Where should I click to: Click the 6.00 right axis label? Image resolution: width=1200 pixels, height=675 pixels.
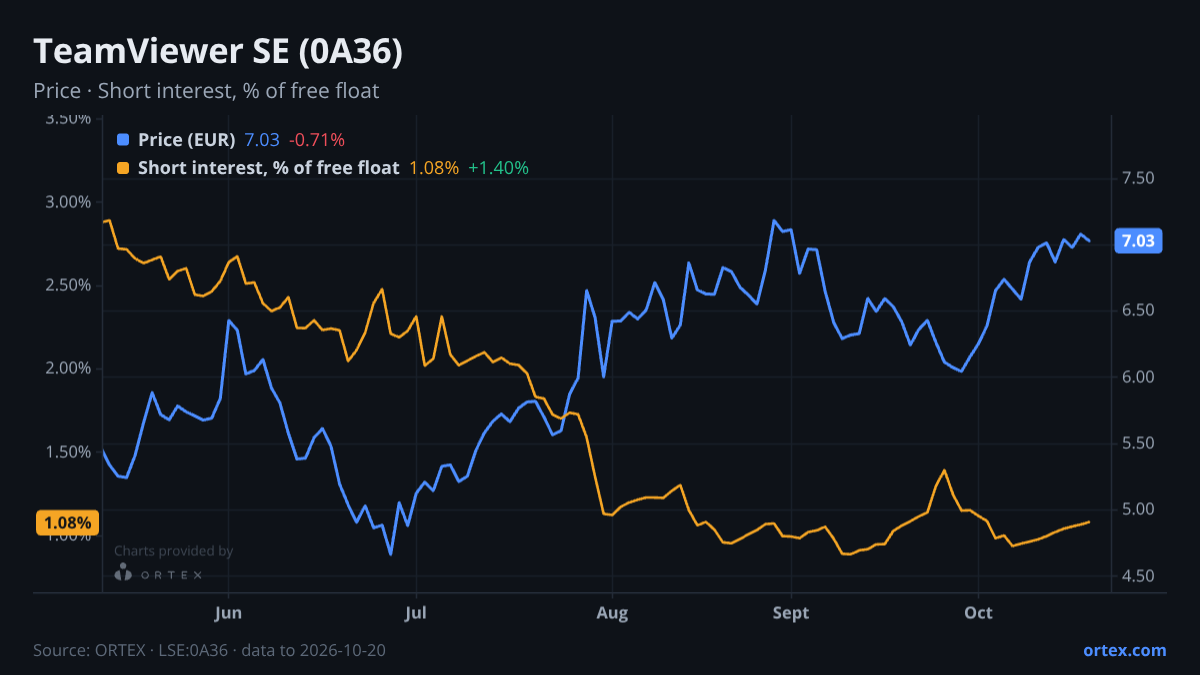1139,377
